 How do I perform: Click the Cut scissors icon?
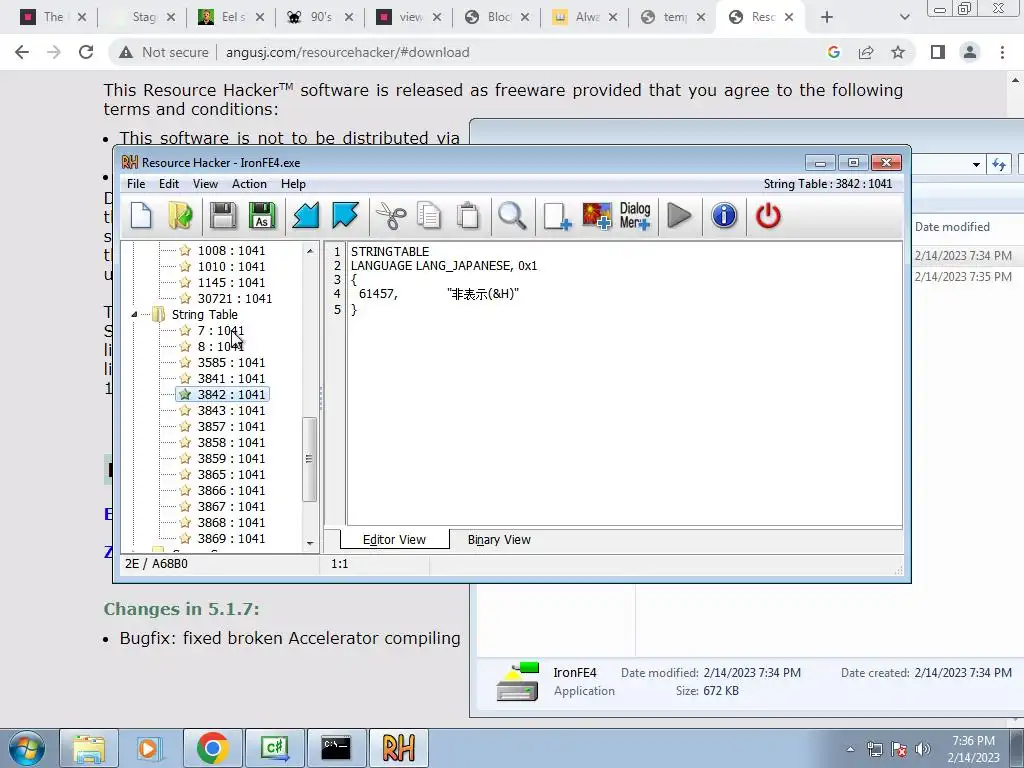pos(391,216)
